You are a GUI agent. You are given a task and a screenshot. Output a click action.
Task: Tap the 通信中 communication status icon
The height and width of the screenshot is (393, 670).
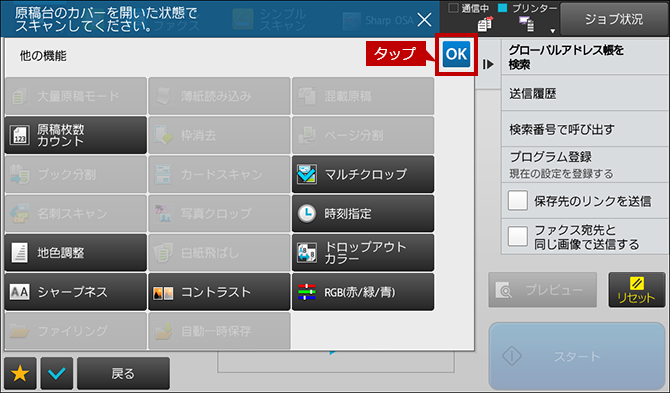pyautogui.click(x=485, y=24)
